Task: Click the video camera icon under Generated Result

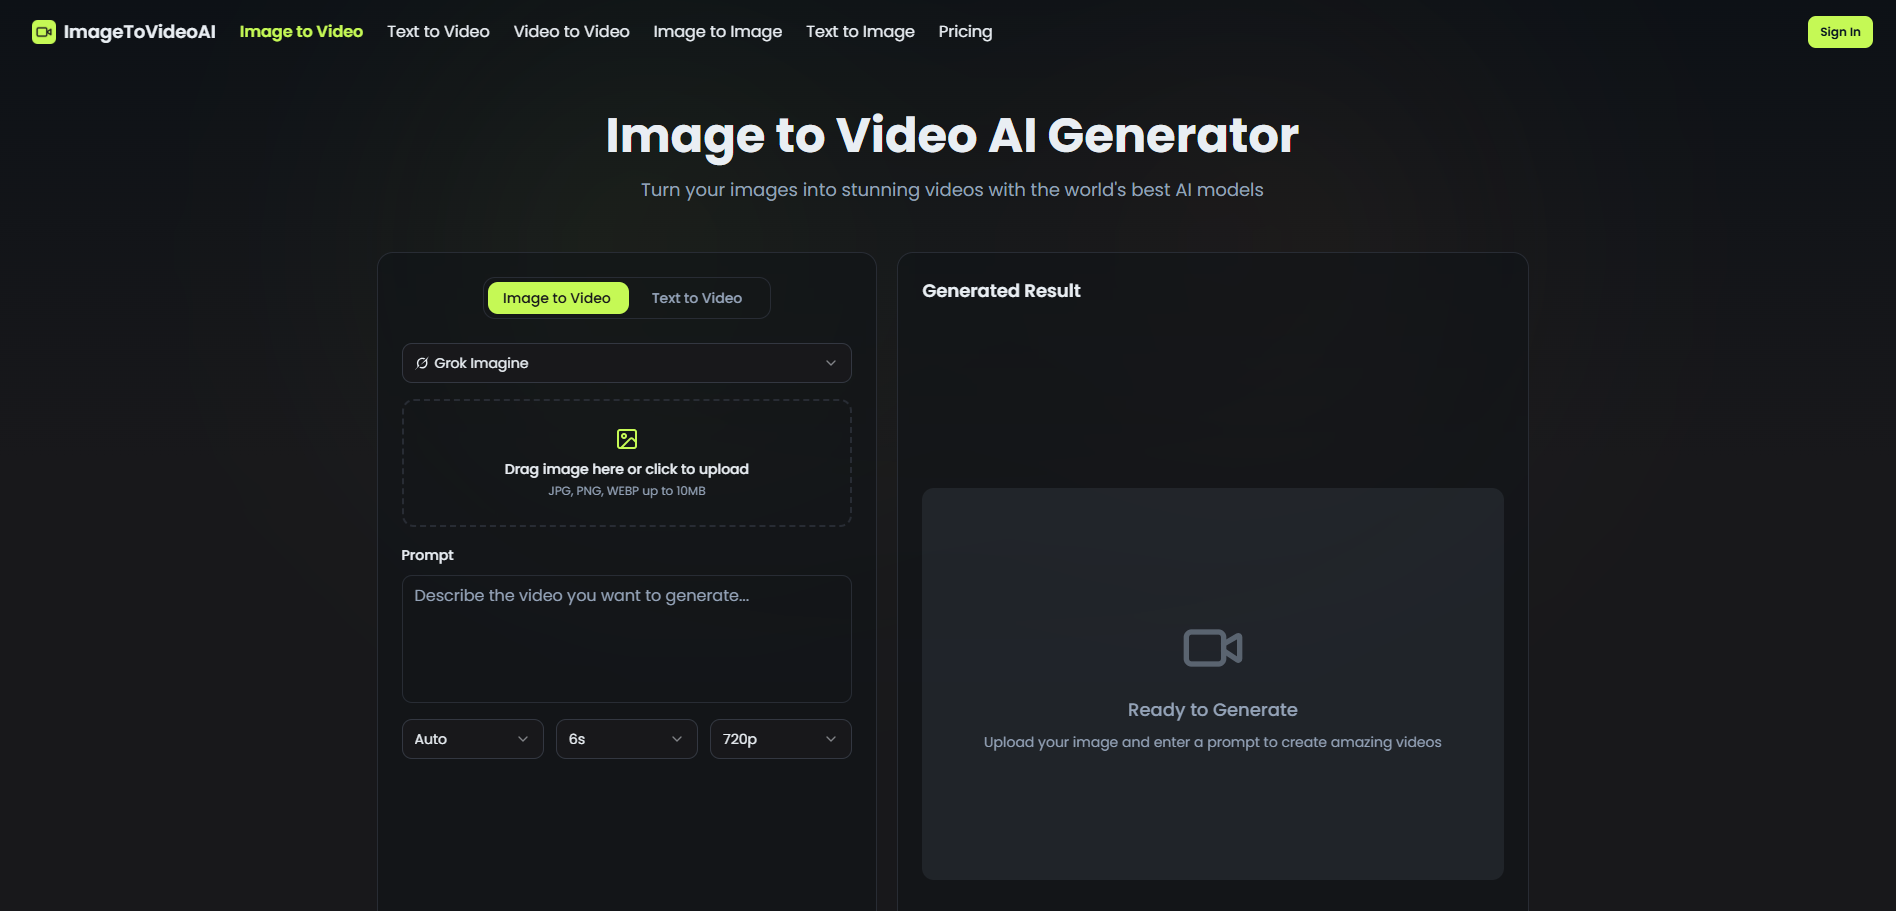Action: tap(1212, 647)
